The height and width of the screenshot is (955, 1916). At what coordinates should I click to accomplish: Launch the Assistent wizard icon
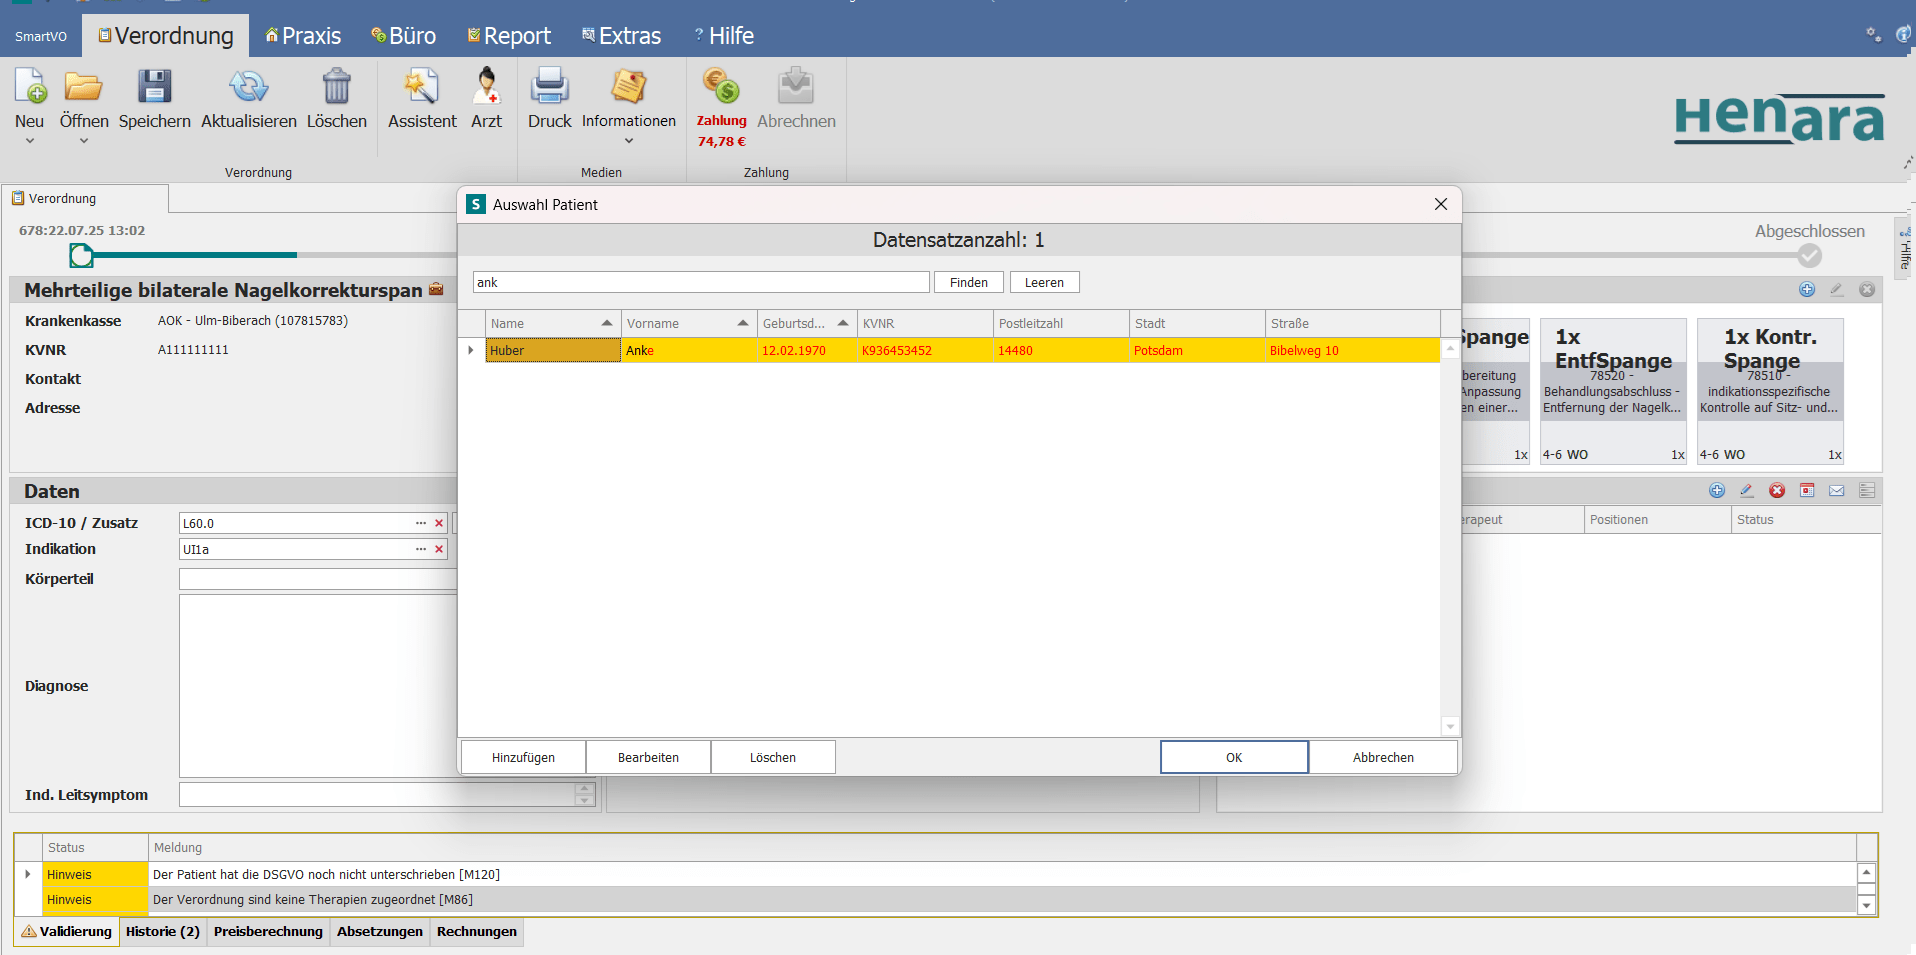[421, 87]
